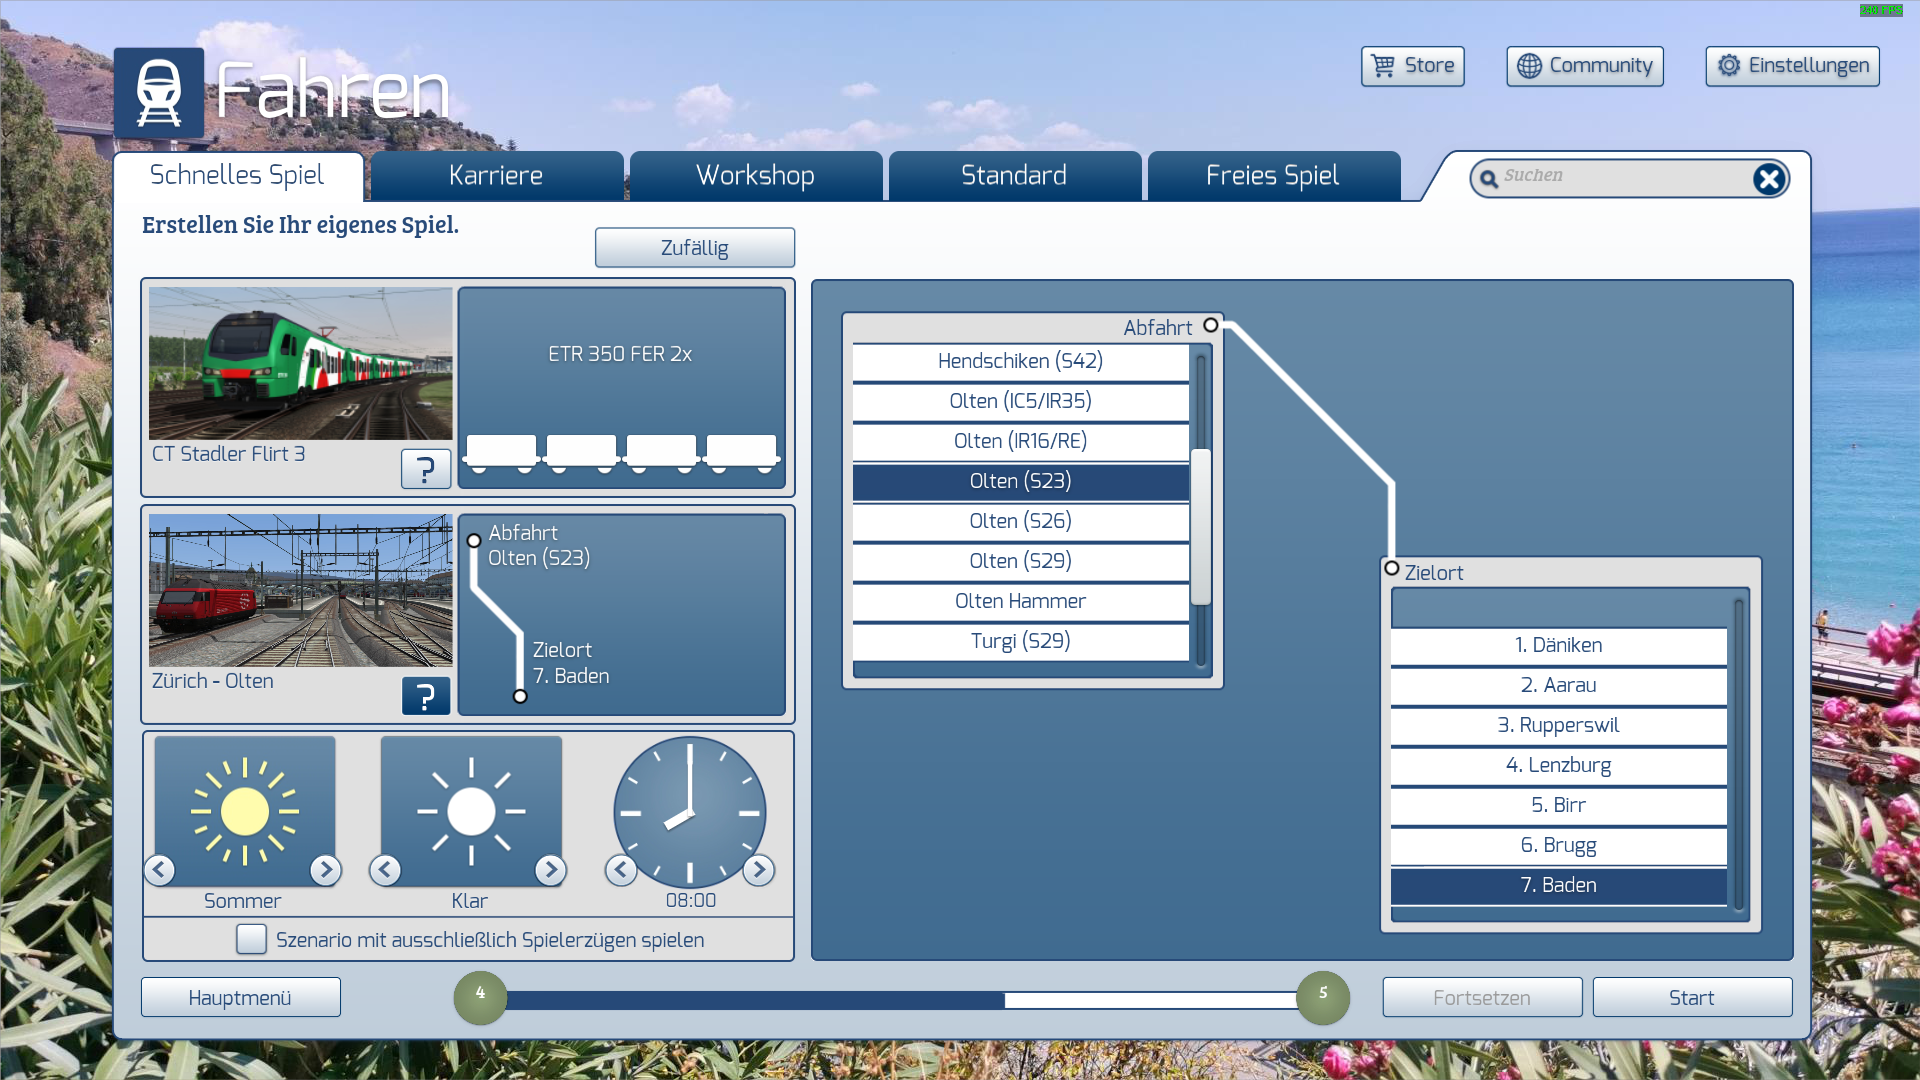Click the Abfahrt list scrollbar
The image size is (1920, 1080).
[x=1201, y=526]
